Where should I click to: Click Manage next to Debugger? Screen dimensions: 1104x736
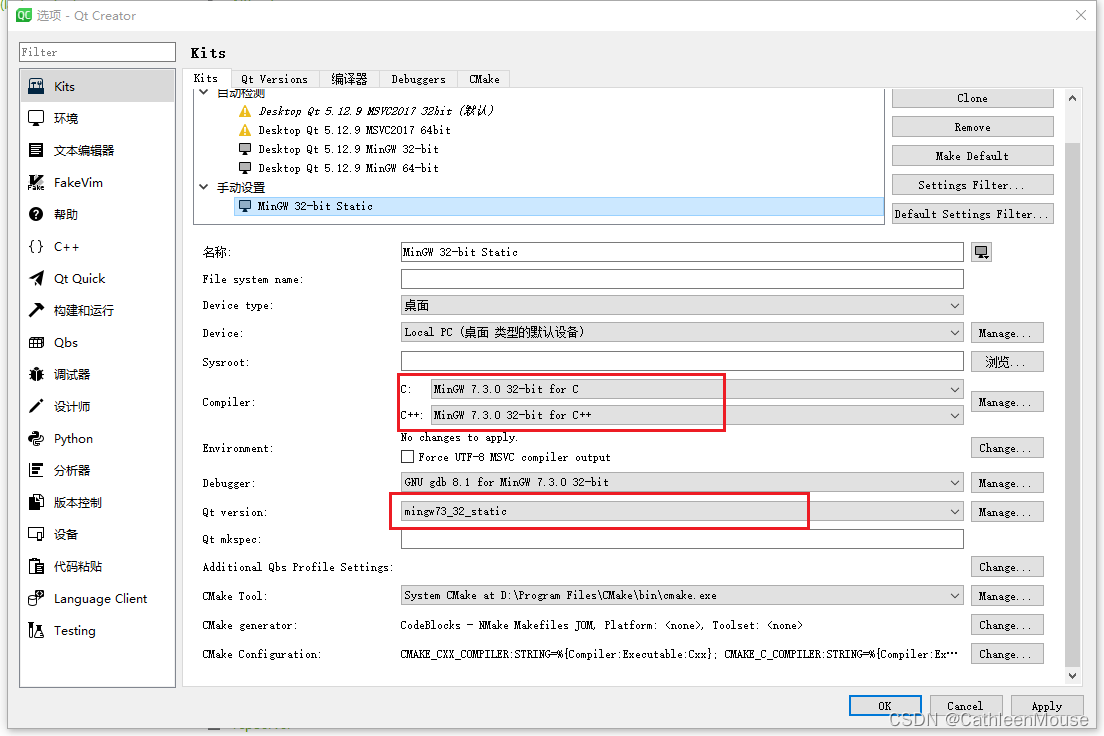click(1007, 483)
